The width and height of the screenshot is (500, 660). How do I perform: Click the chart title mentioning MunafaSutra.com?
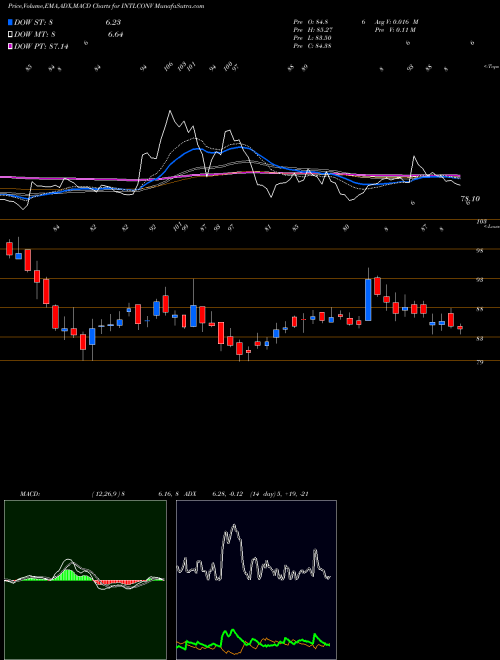coord(106,6)
